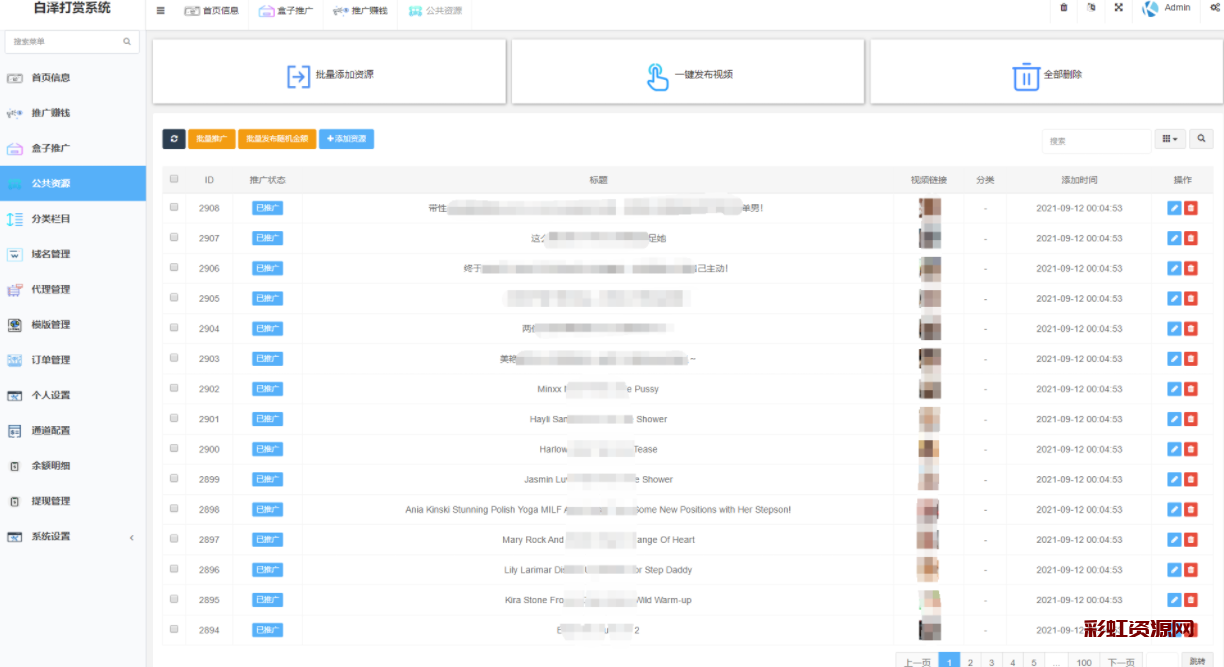Screen dimensions: 1224x667
Task: Click the refresh table icon button
Action: tap(174, 139)
